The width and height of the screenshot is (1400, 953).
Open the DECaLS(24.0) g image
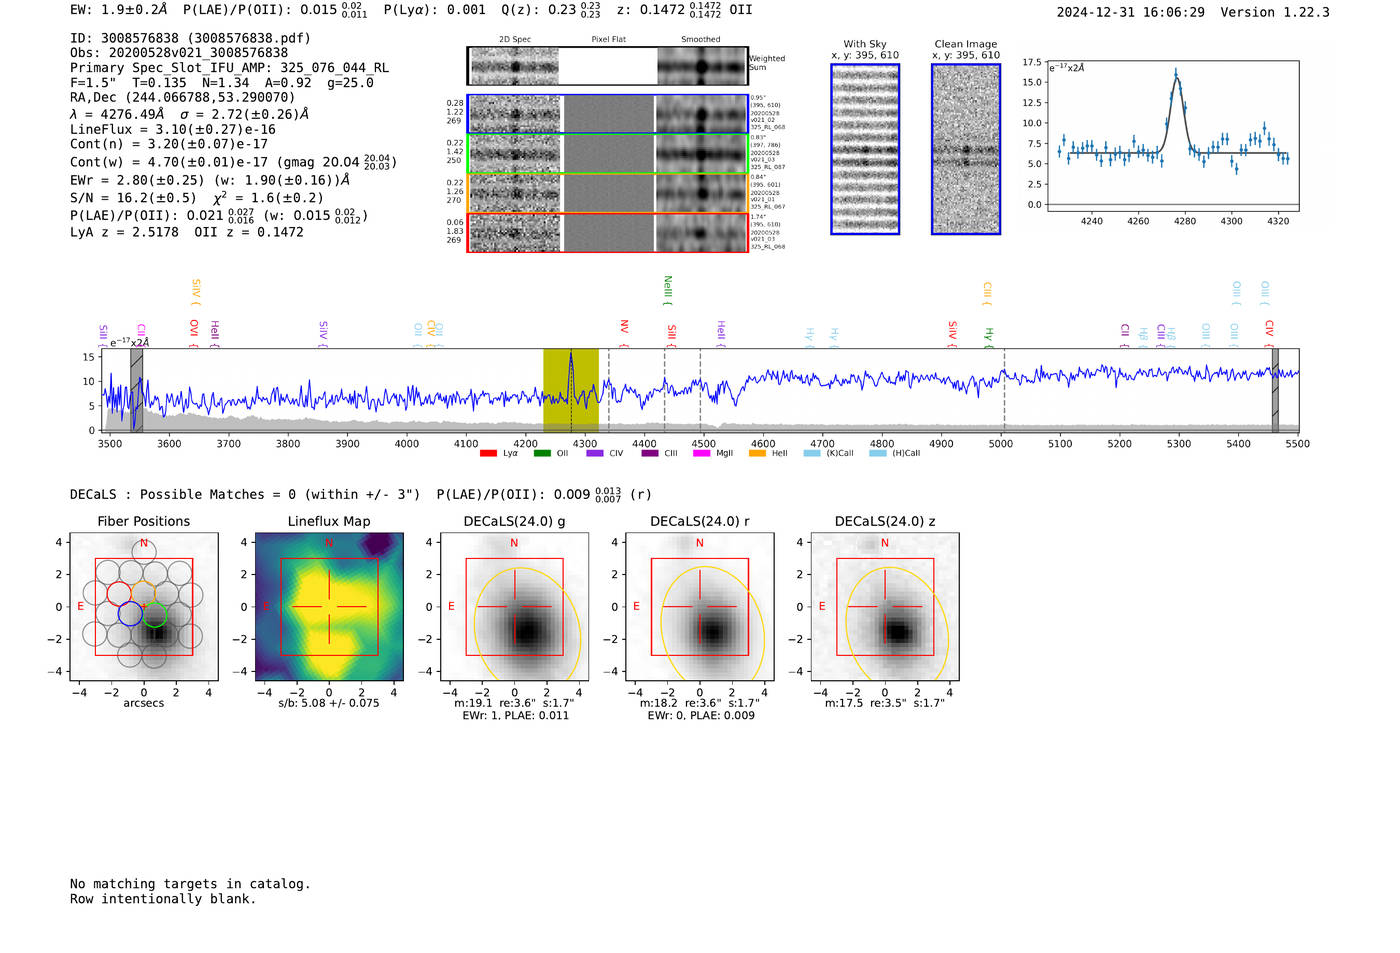(x=515, y=607)
